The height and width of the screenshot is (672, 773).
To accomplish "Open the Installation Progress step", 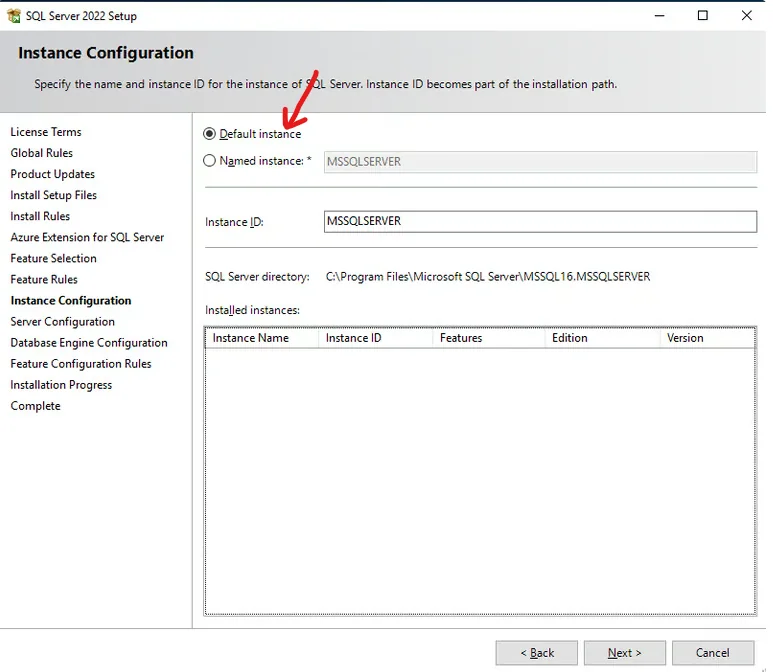I will point(61,385).
